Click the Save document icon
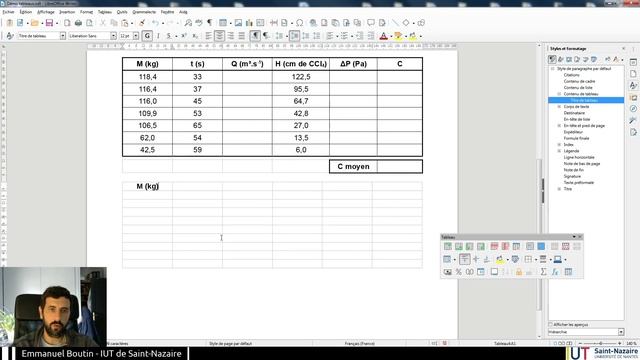This screenshot has height=360, width=640. (x=49, y=23)
